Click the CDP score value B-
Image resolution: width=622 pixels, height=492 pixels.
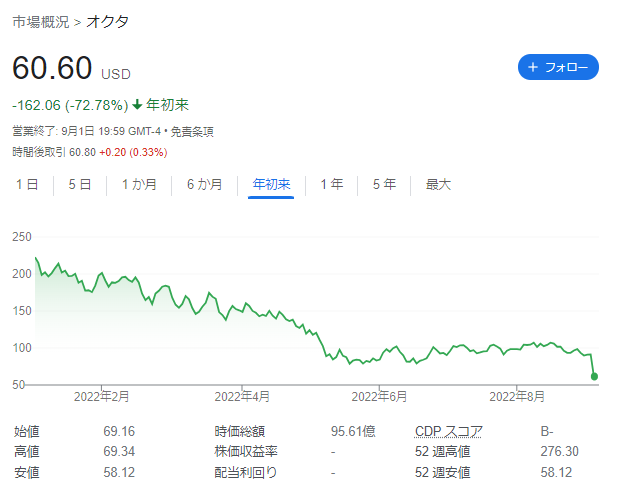pos(547,431)
